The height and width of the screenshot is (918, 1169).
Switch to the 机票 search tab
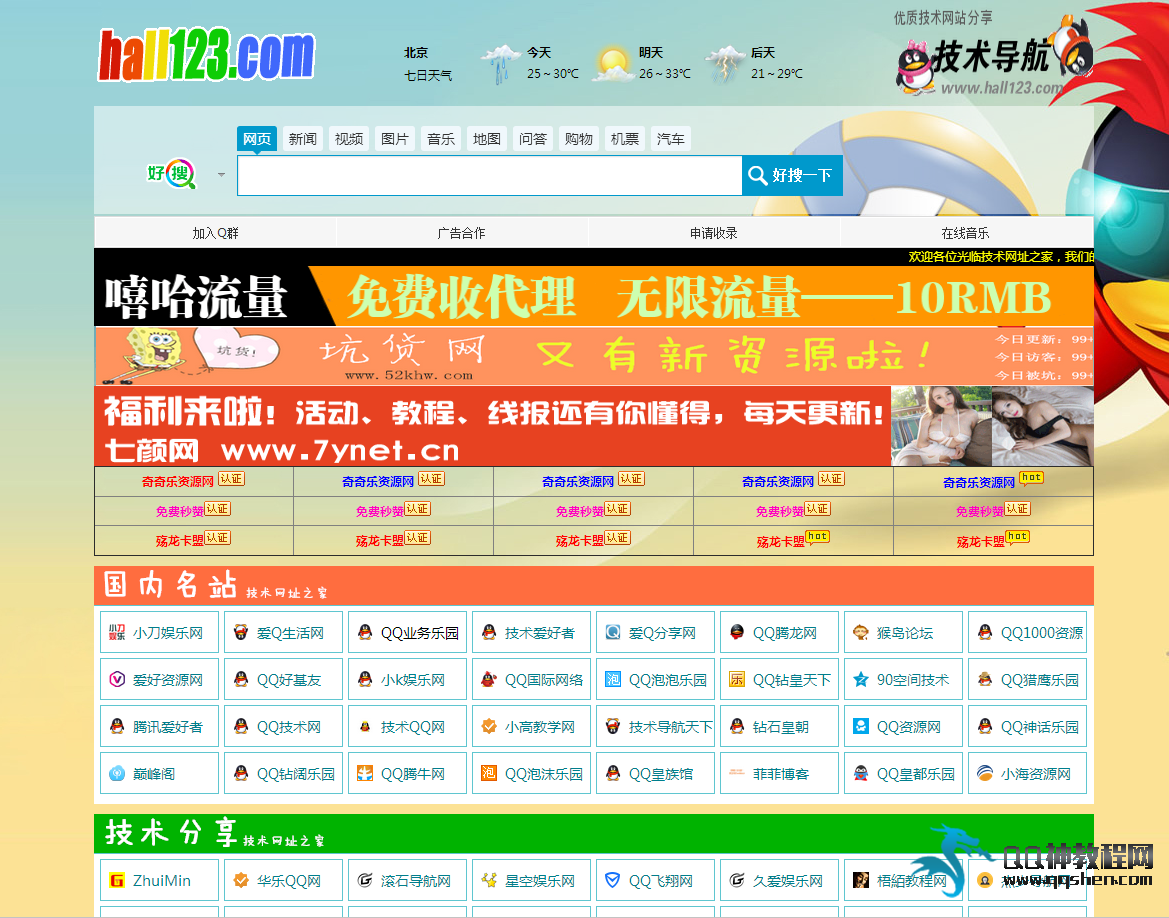coord(625,139)
